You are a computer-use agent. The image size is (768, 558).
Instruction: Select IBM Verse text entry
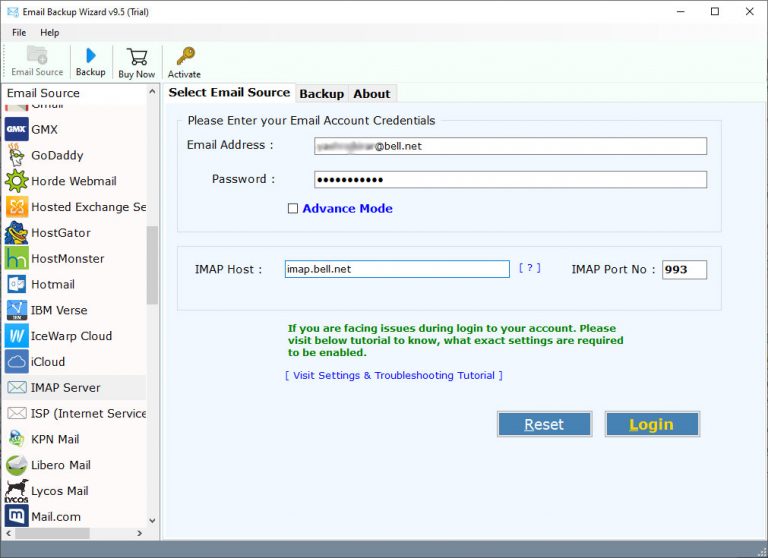coord(59,311)
